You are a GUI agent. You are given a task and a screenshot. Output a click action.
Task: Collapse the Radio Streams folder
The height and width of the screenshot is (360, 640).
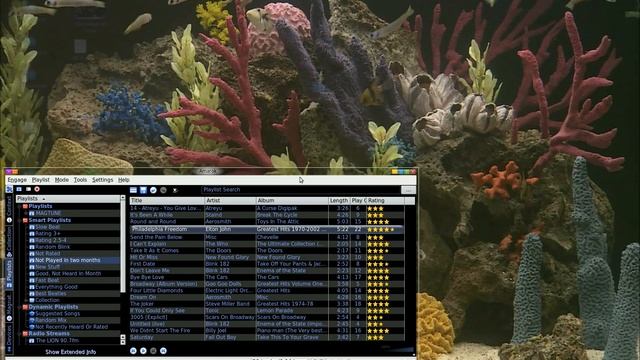point(19,333)
